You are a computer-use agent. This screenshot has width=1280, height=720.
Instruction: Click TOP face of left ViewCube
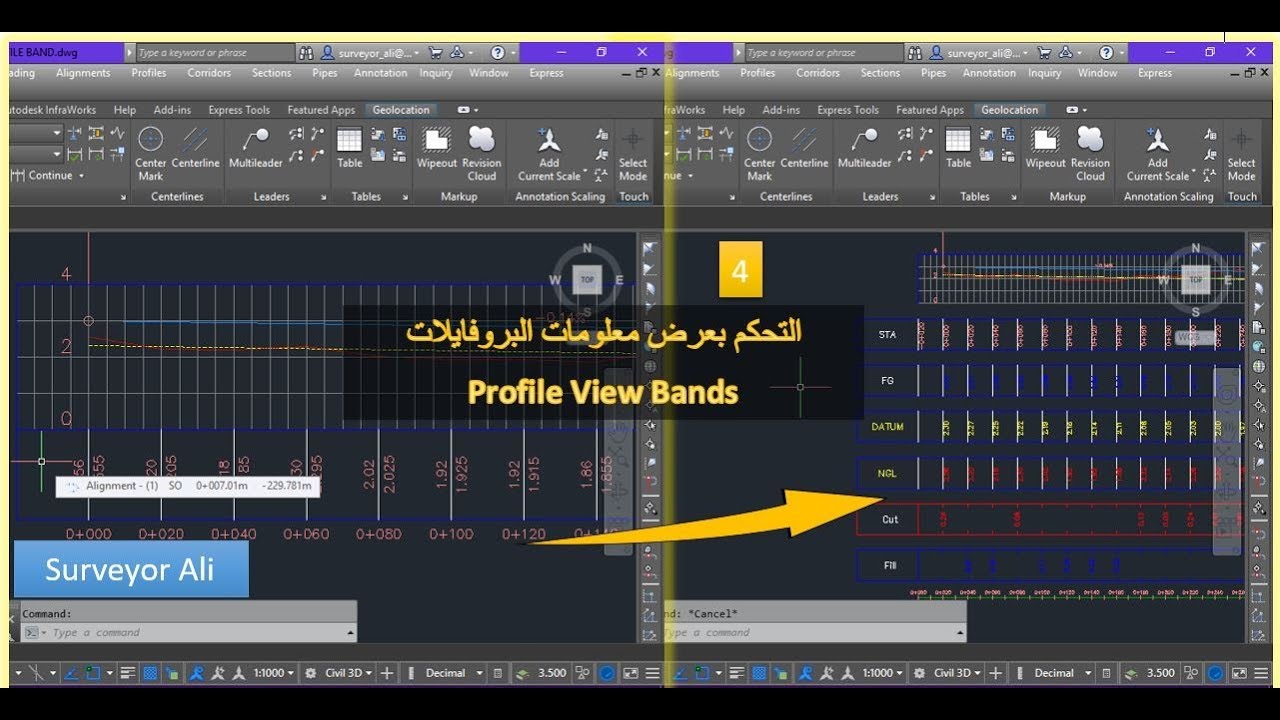[x=588, y=280]
